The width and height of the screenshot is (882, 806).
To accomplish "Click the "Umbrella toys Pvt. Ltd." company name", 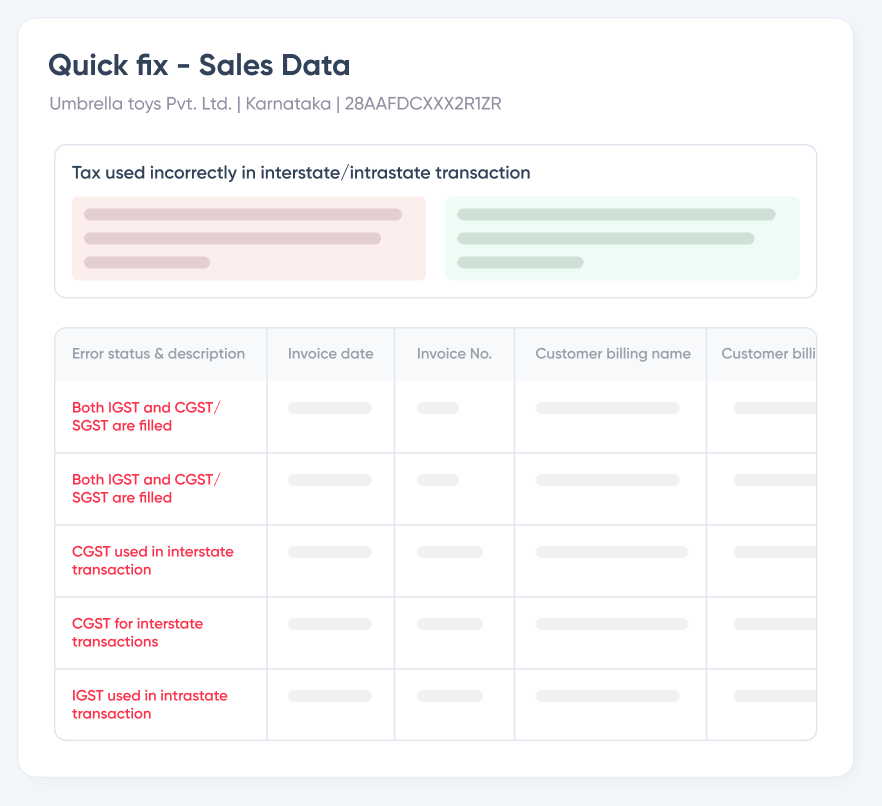I will tap(140, 103).
